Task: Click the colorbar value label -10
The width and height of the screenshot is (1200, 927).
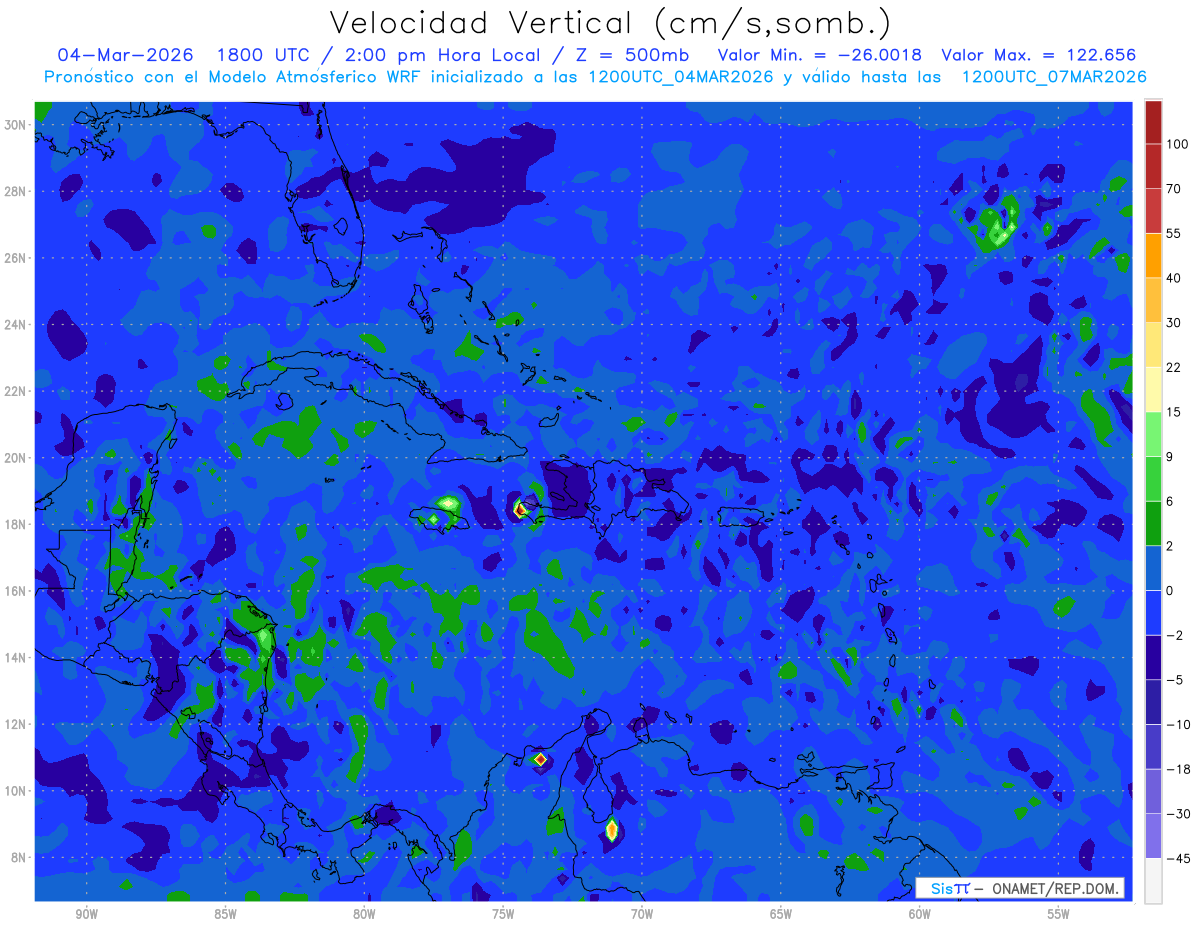Action: point(1177,725)
